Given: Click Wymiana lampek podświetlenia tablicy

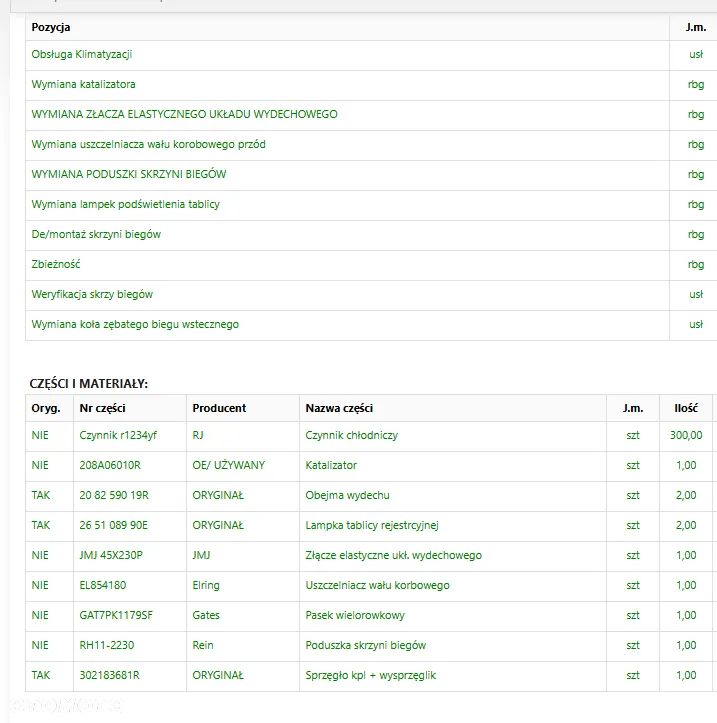Looking at the screenshot, I should pos(126,204).
